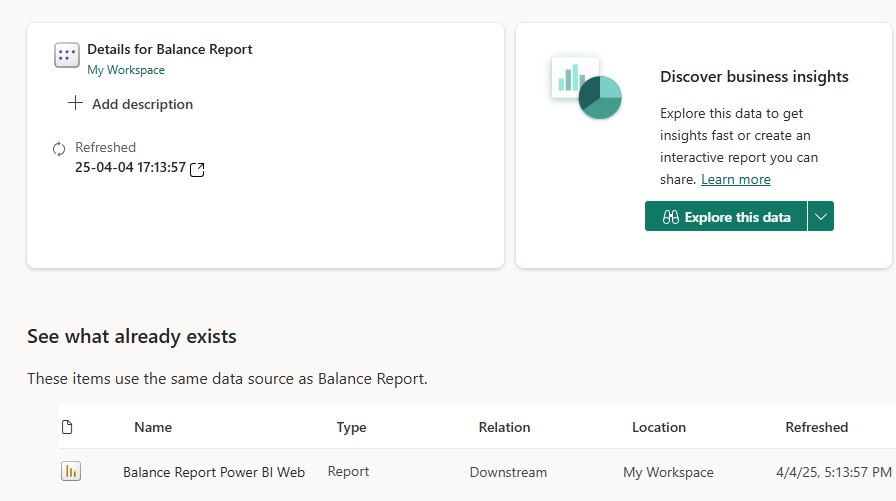Click the Downstream relation cell
Image resolution: width=896 pixels, height=501 pixels.
(x=508, y=472)
